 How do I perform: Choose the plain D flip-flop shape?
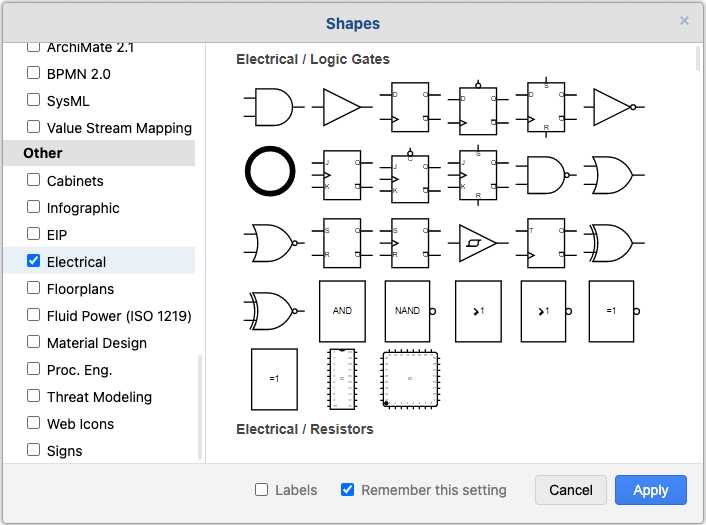(x=410, y=107)
